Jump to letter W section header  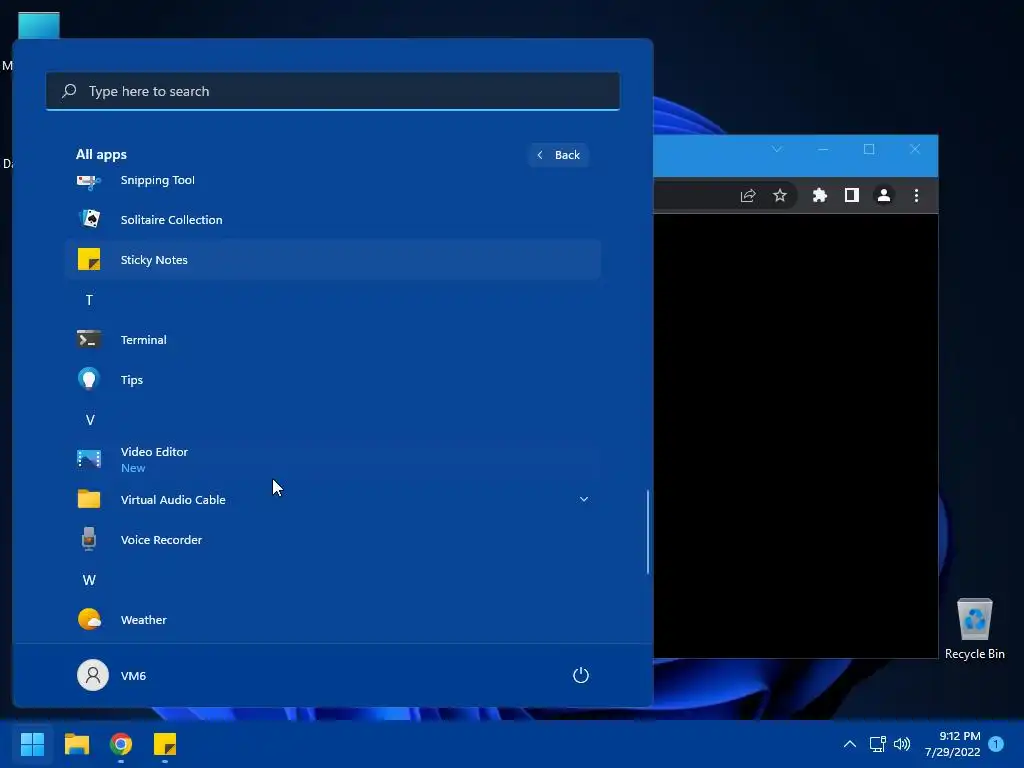[x=89, y=580]
